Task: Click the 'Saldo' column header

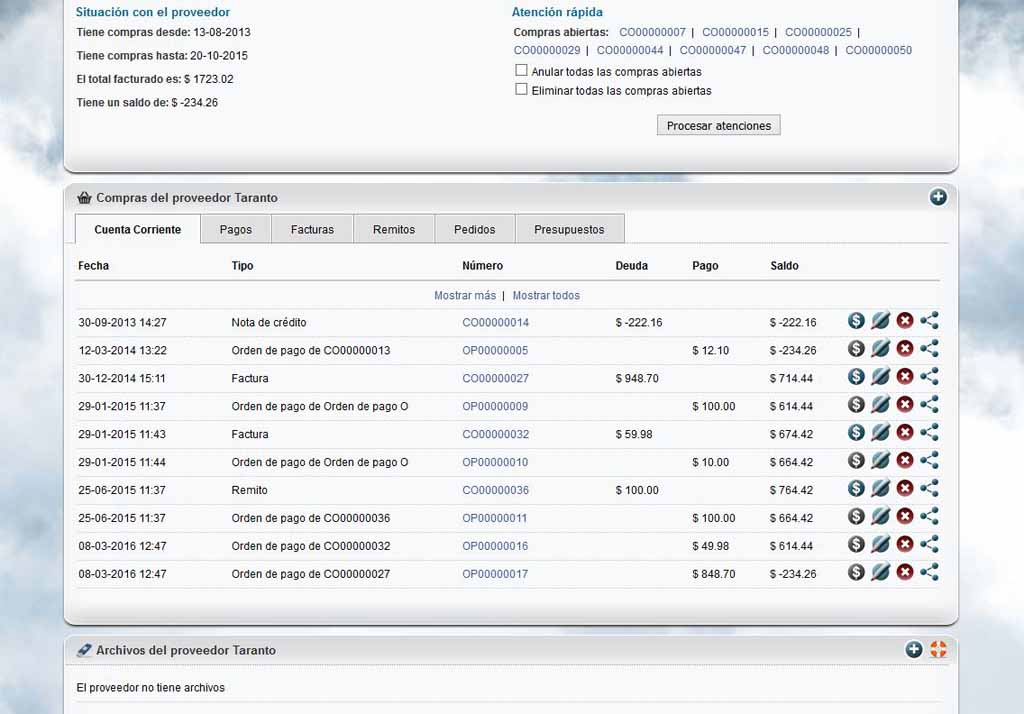Action: click(784, 266)
